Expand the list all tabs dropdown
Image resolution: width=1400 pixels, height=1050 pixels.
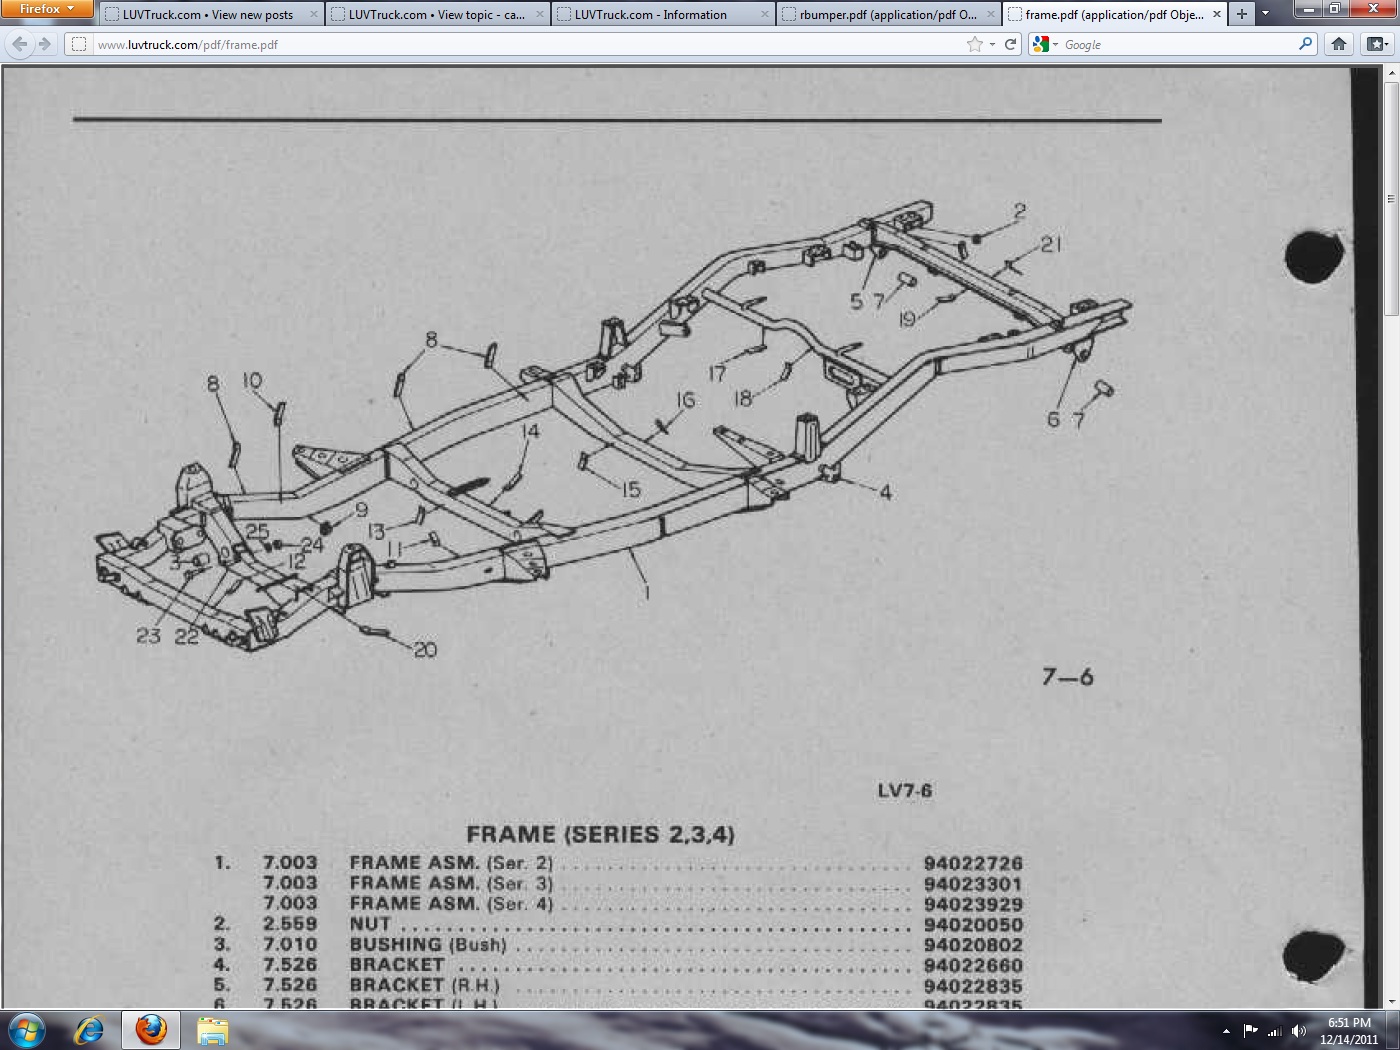coord(1265,14)
